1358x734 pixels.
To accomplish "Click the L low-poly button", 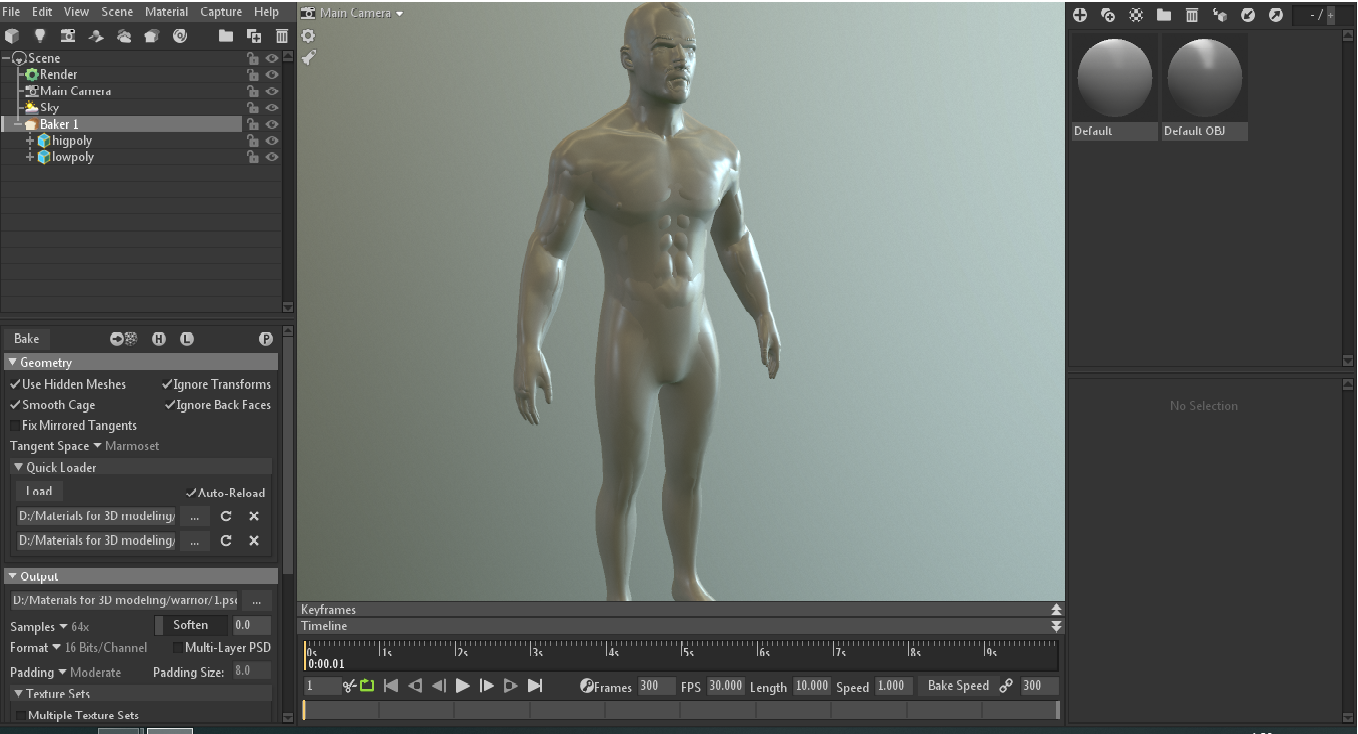I will (x=187, y=339).
